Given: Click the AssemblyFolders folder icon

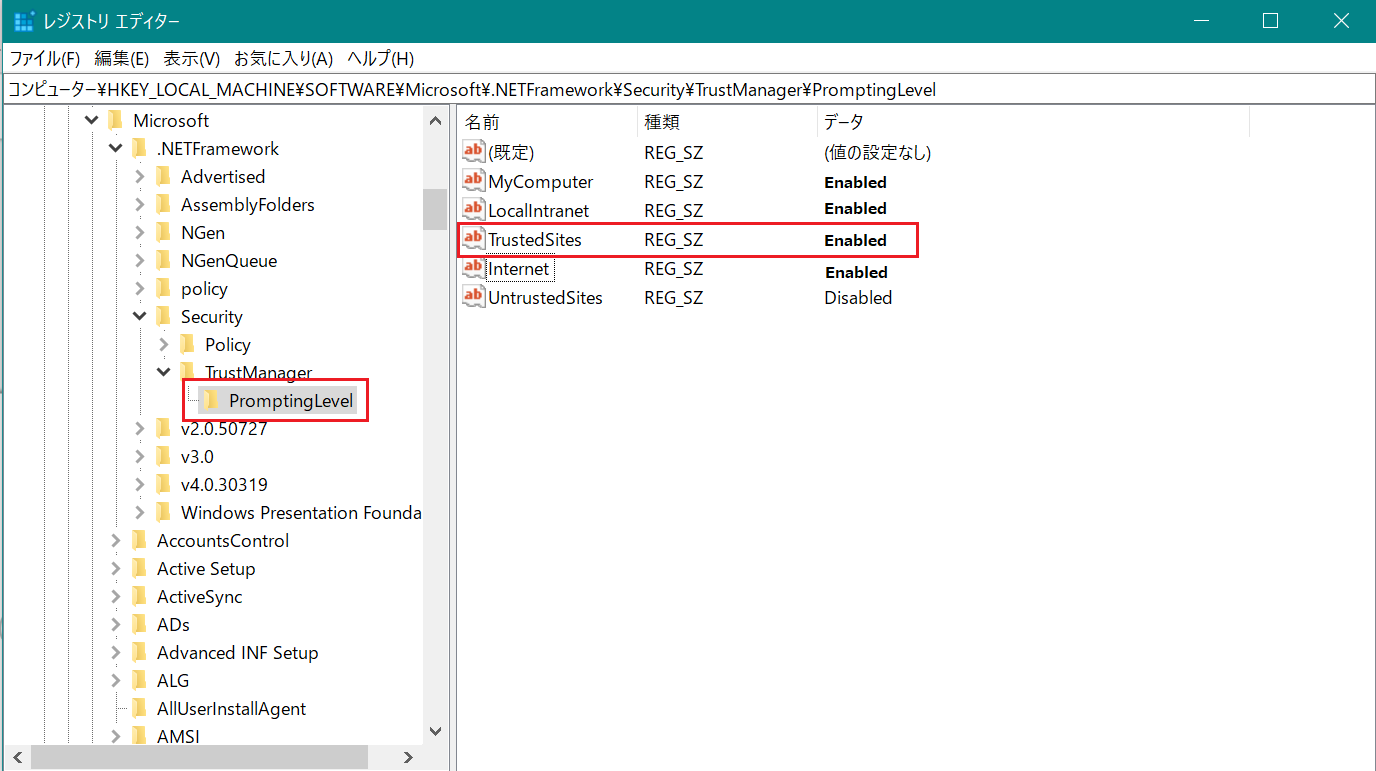Looking at the screenshot, I should tap(163, 204).
